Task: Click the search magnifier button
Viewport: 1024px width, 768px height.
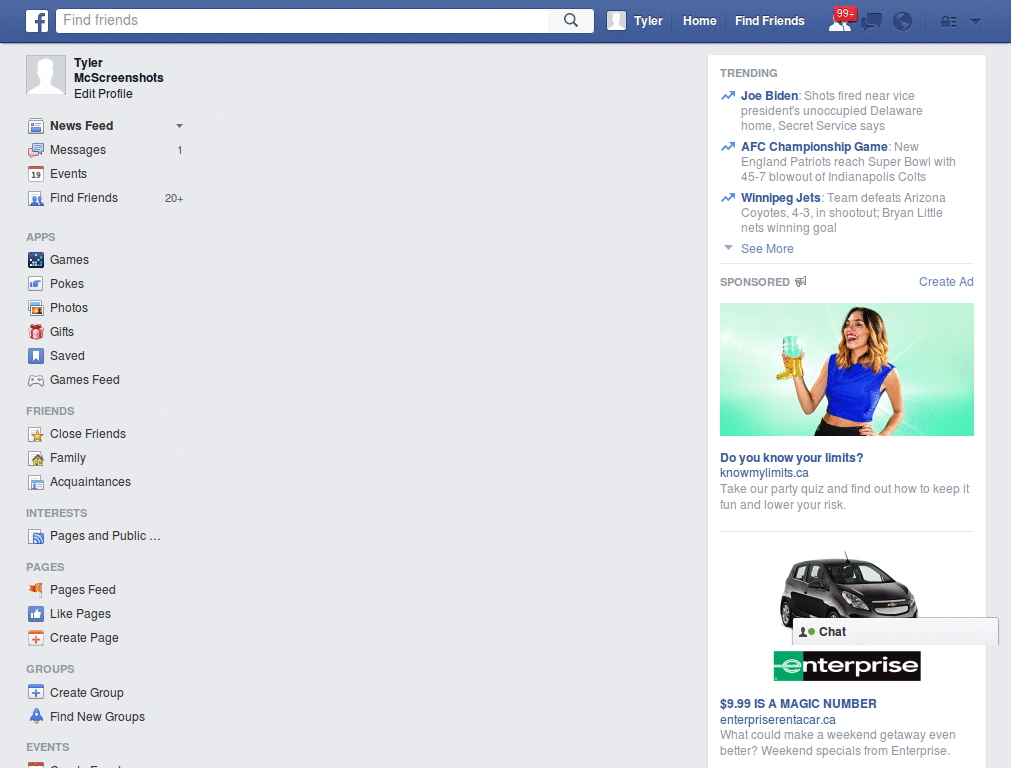Action: tap(571, 20)
